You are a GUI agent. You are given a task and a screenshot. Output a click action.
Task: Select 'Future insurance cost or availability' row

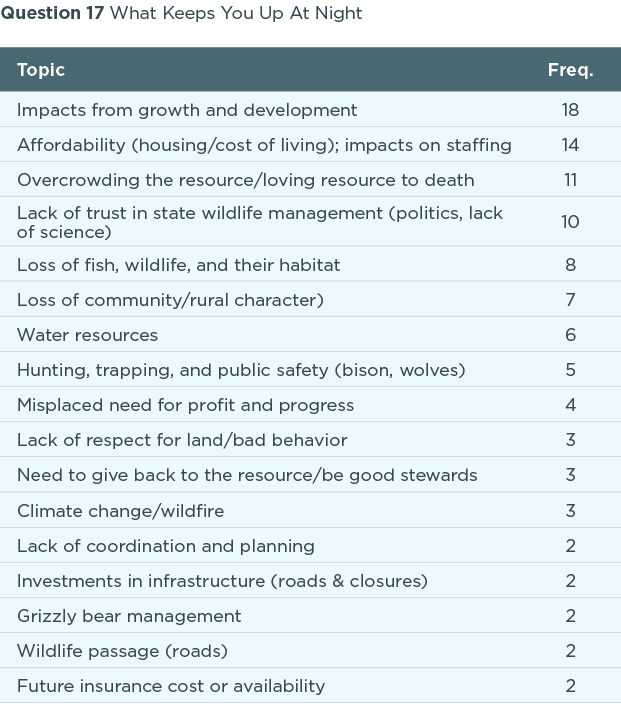click(x=171, y=686)
